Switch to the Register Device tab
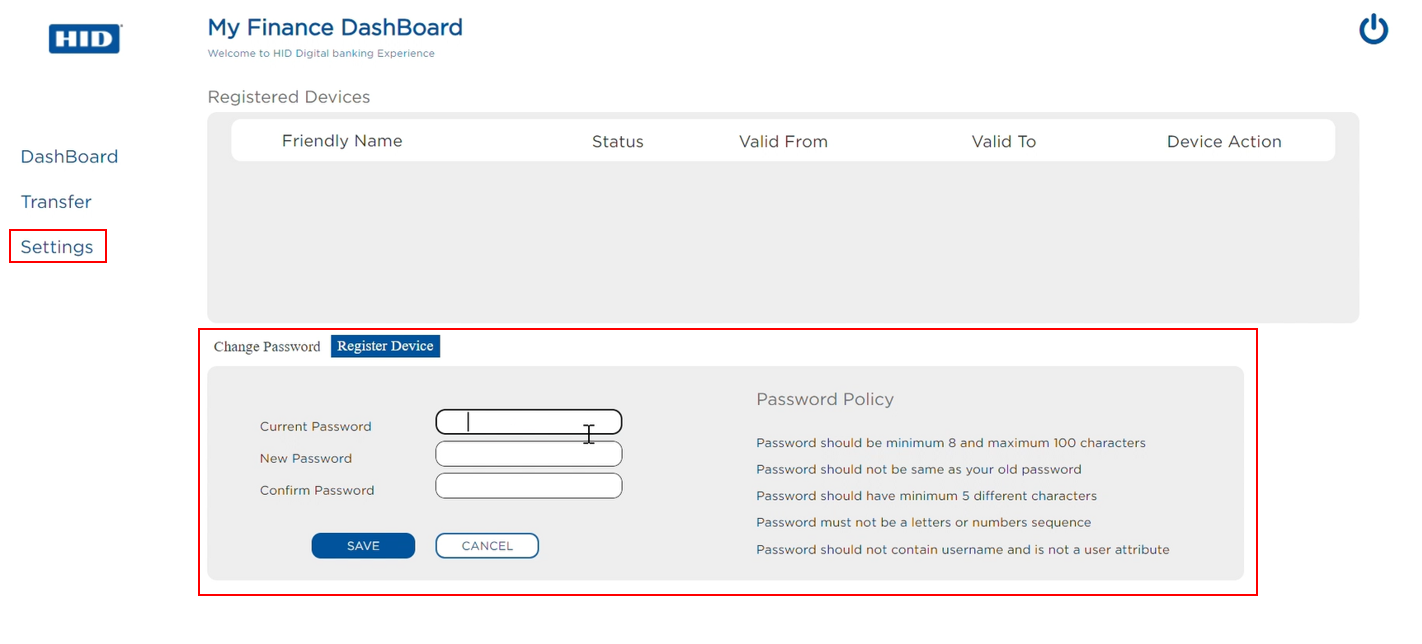This screenshot has height=644, width=1422. 385,346
